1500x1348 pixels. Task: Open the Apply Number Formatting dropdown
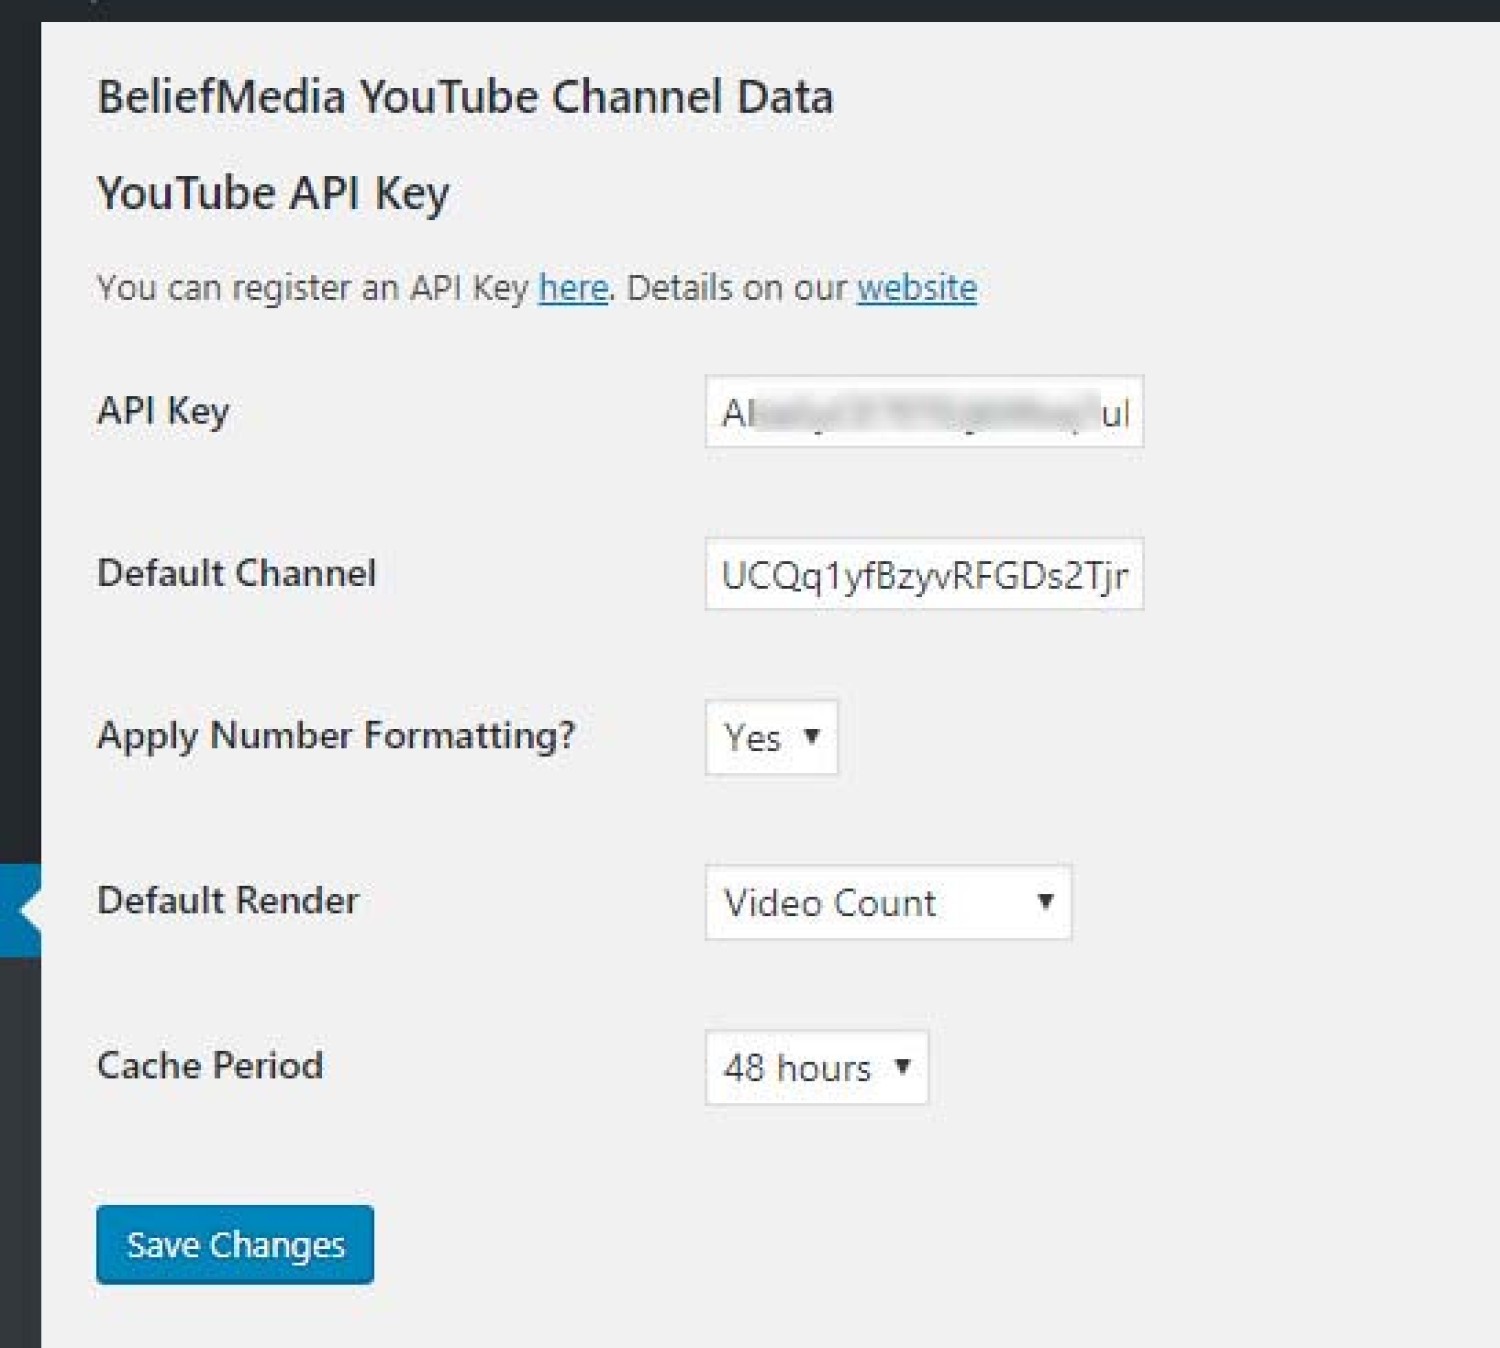coord(771,738)
